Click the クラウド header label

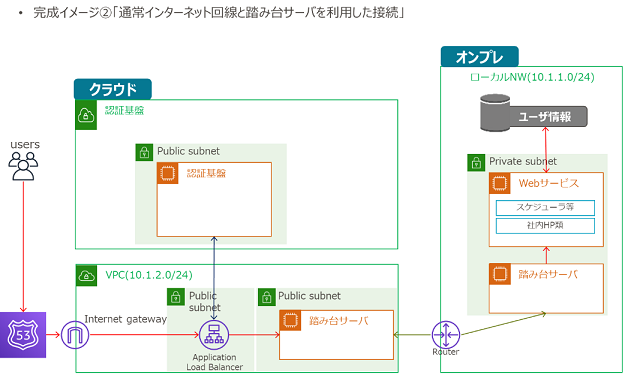tap(113, 89)
